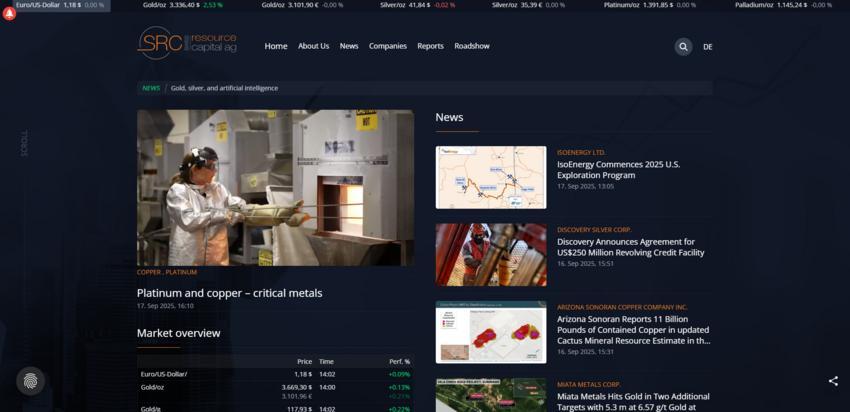The height and width of the screenshot is (412, 850).
Task: Click Silver/oz 41,84 $ top ticker quote
Action: tap(418, 5)
